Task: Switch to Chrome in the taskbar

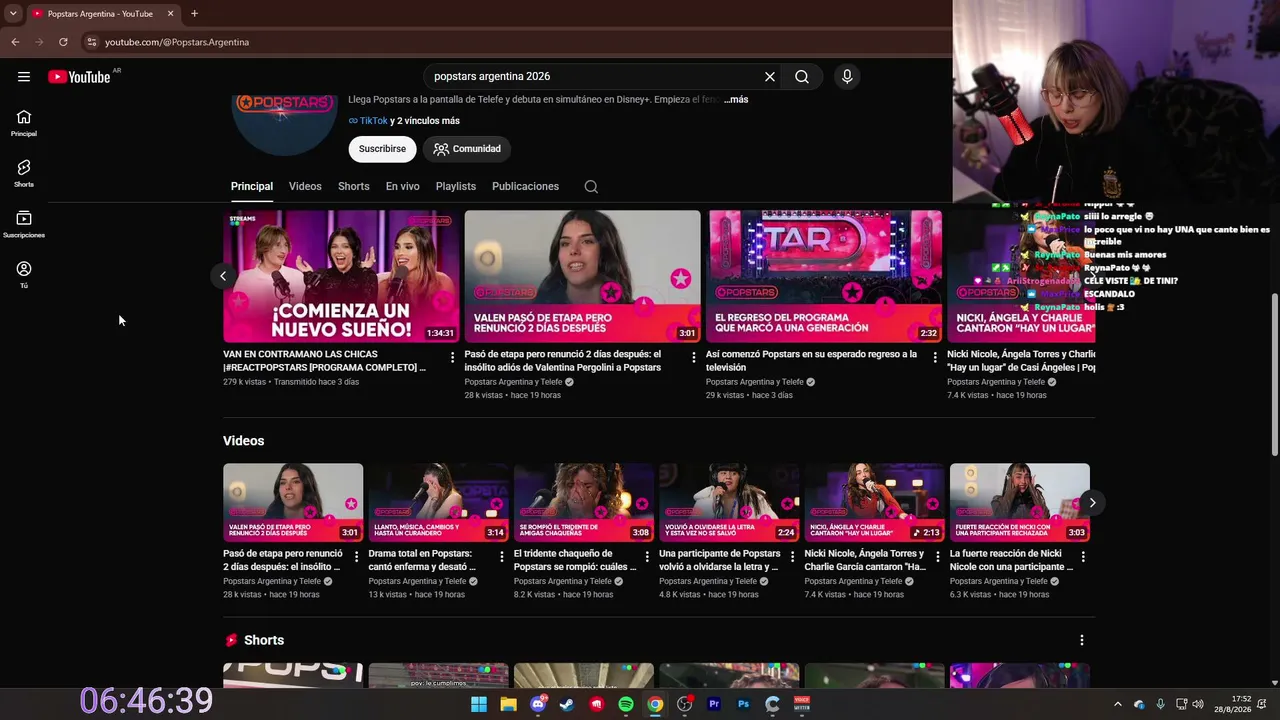Action: [655, 704]
